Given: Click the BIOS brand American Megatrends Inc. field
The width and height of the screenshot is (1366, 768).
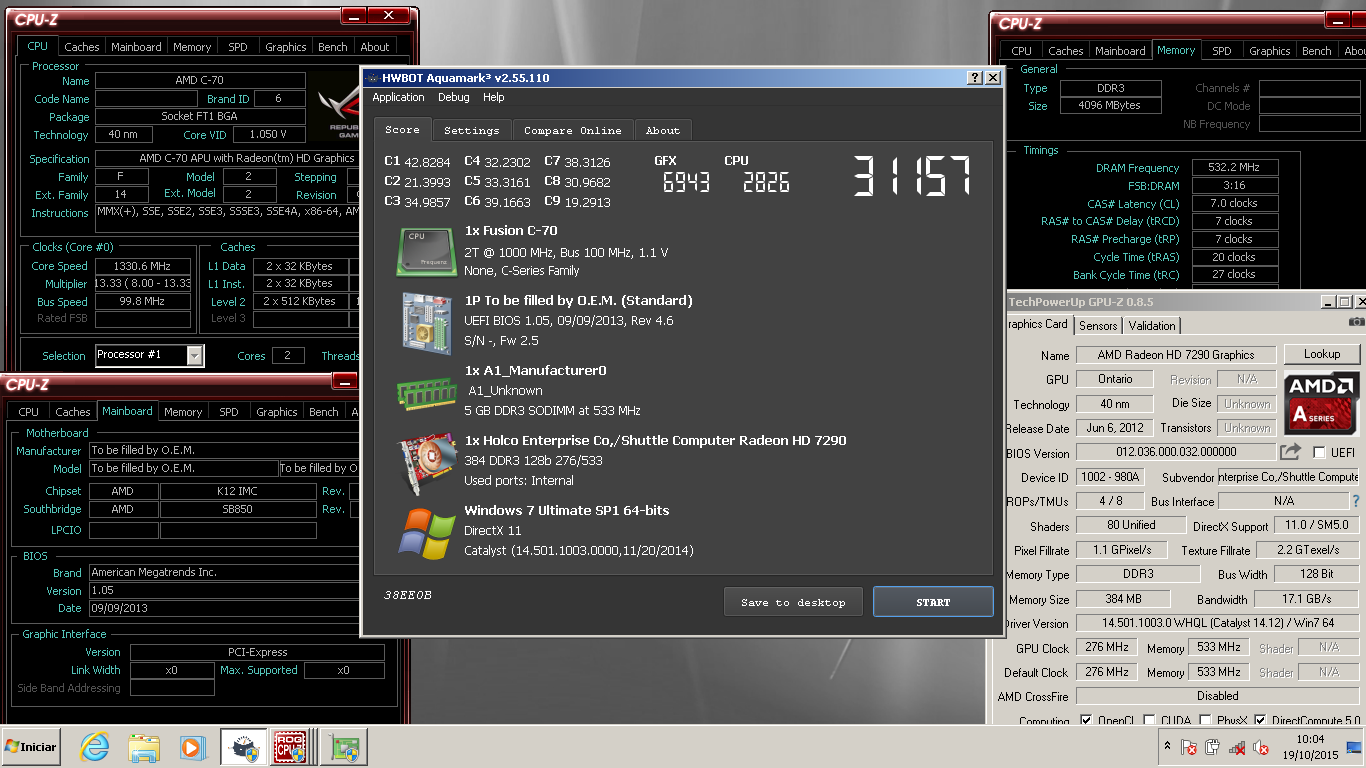Looking at the screenshot, I should tap(224, 573).
